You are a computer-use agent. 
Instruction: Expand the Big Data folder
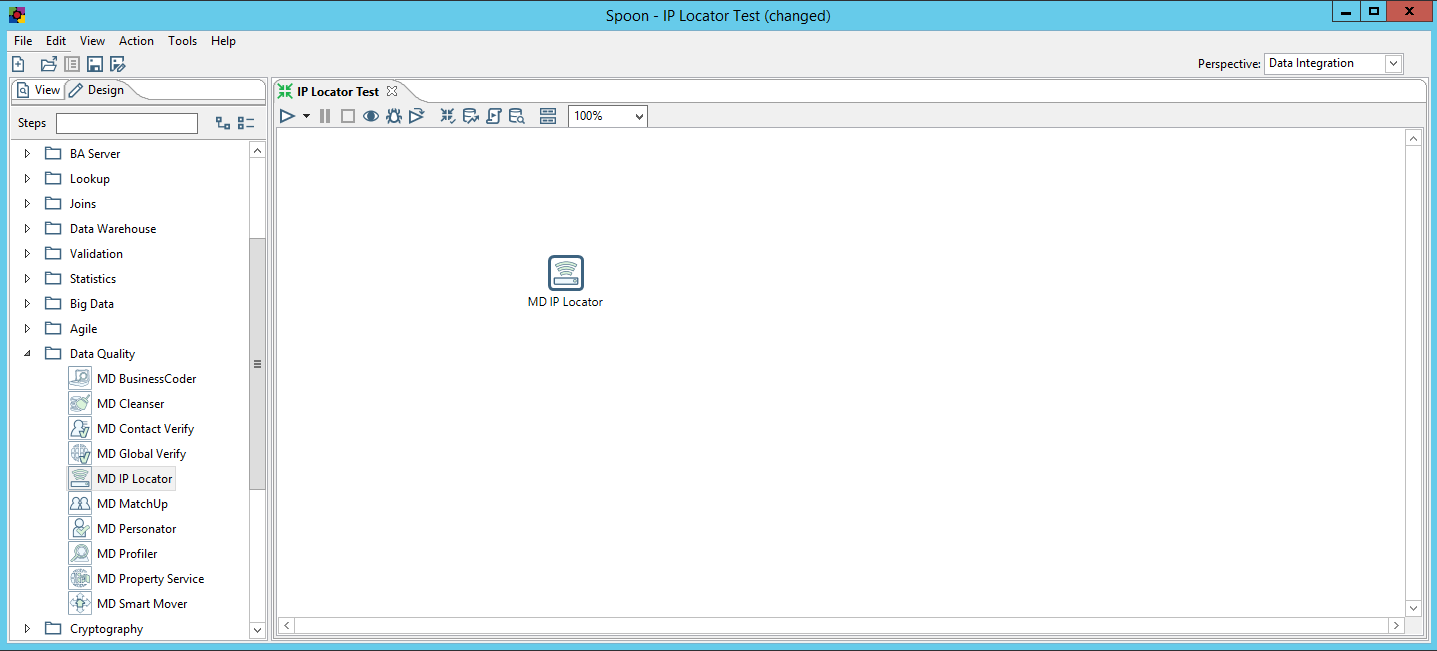pyautogui.click(x=27, y=304)
